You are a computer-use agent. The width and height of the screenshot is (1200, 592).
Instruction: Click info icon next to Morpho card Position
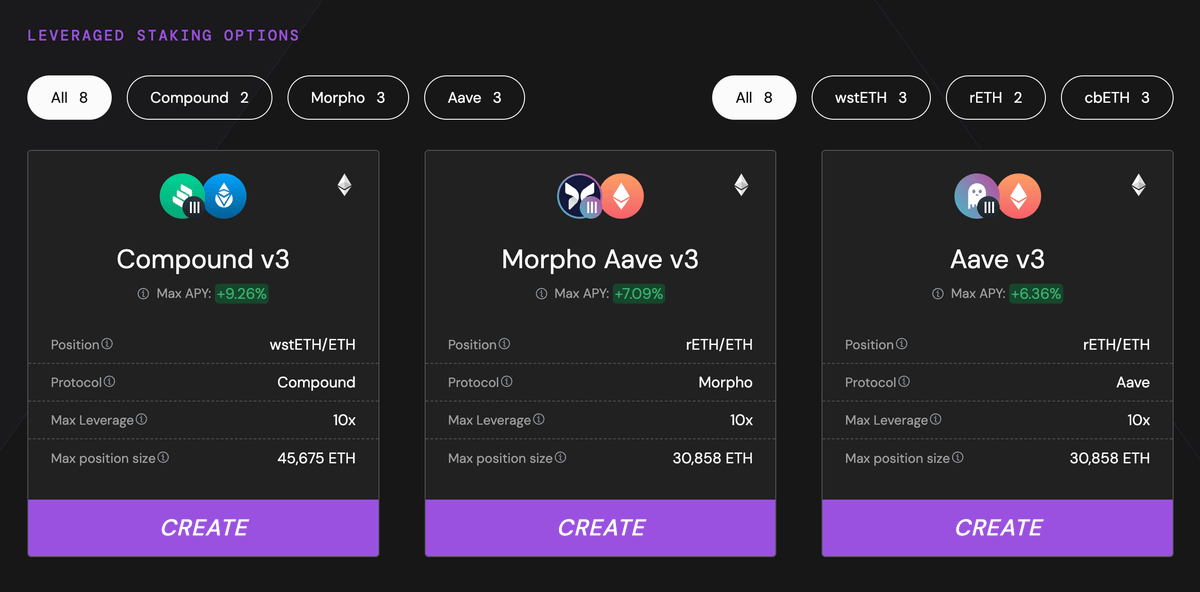[505, 344]
